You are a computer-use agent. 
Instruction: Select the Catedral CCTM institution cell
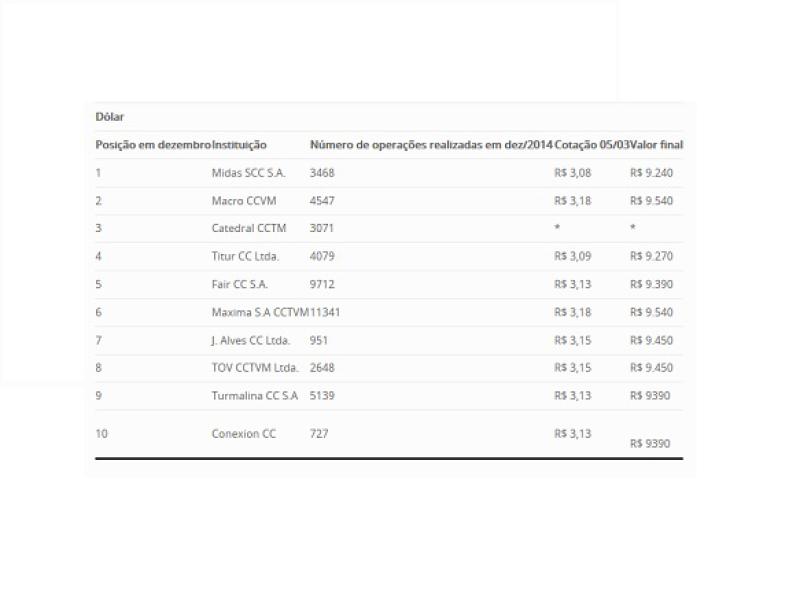(248, 228)
